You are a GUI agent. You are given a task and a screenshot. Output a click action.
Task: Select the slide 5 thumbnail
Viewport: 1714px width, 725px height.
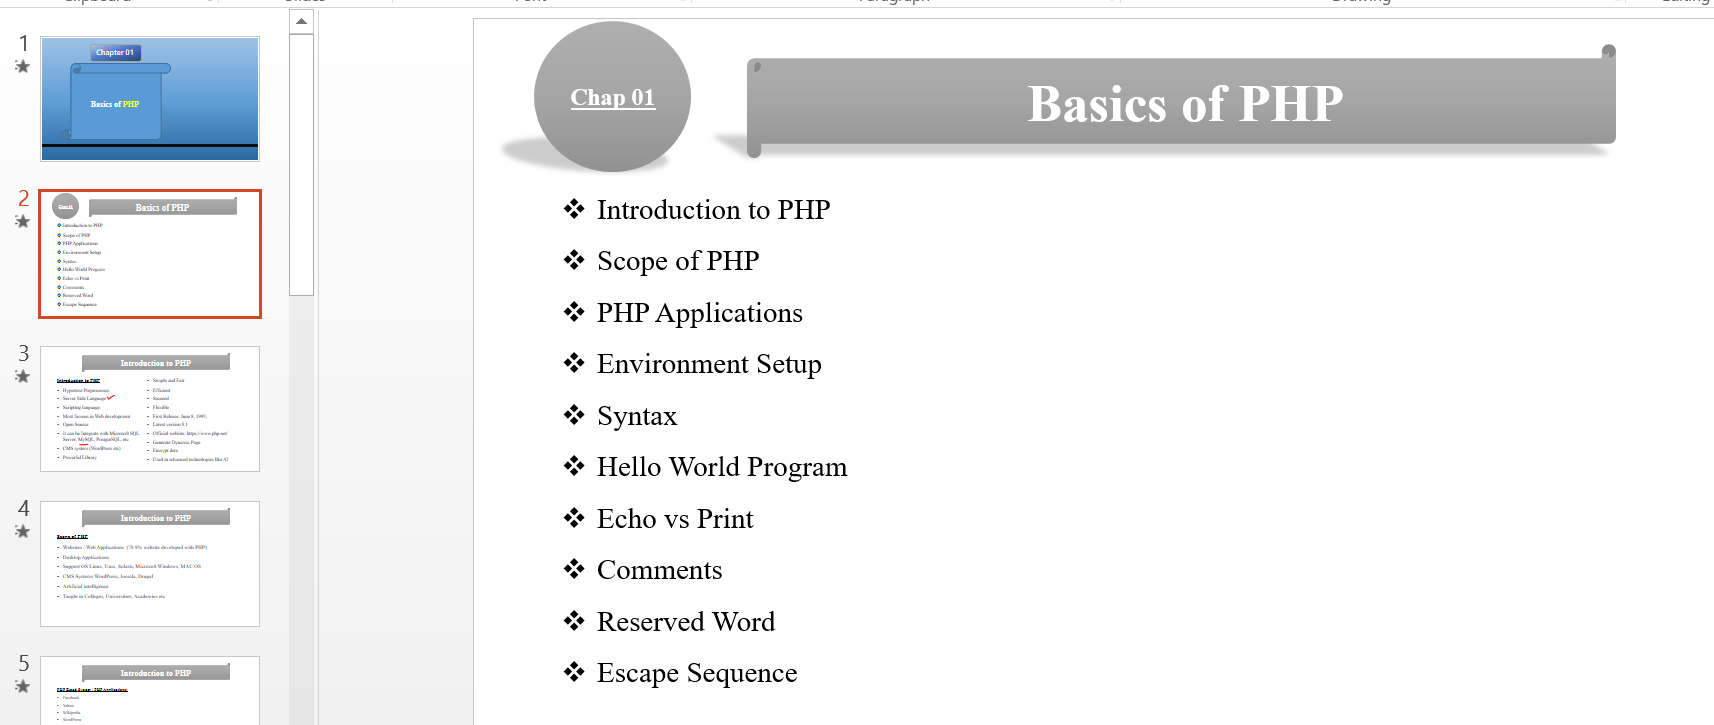pos(150,690)
